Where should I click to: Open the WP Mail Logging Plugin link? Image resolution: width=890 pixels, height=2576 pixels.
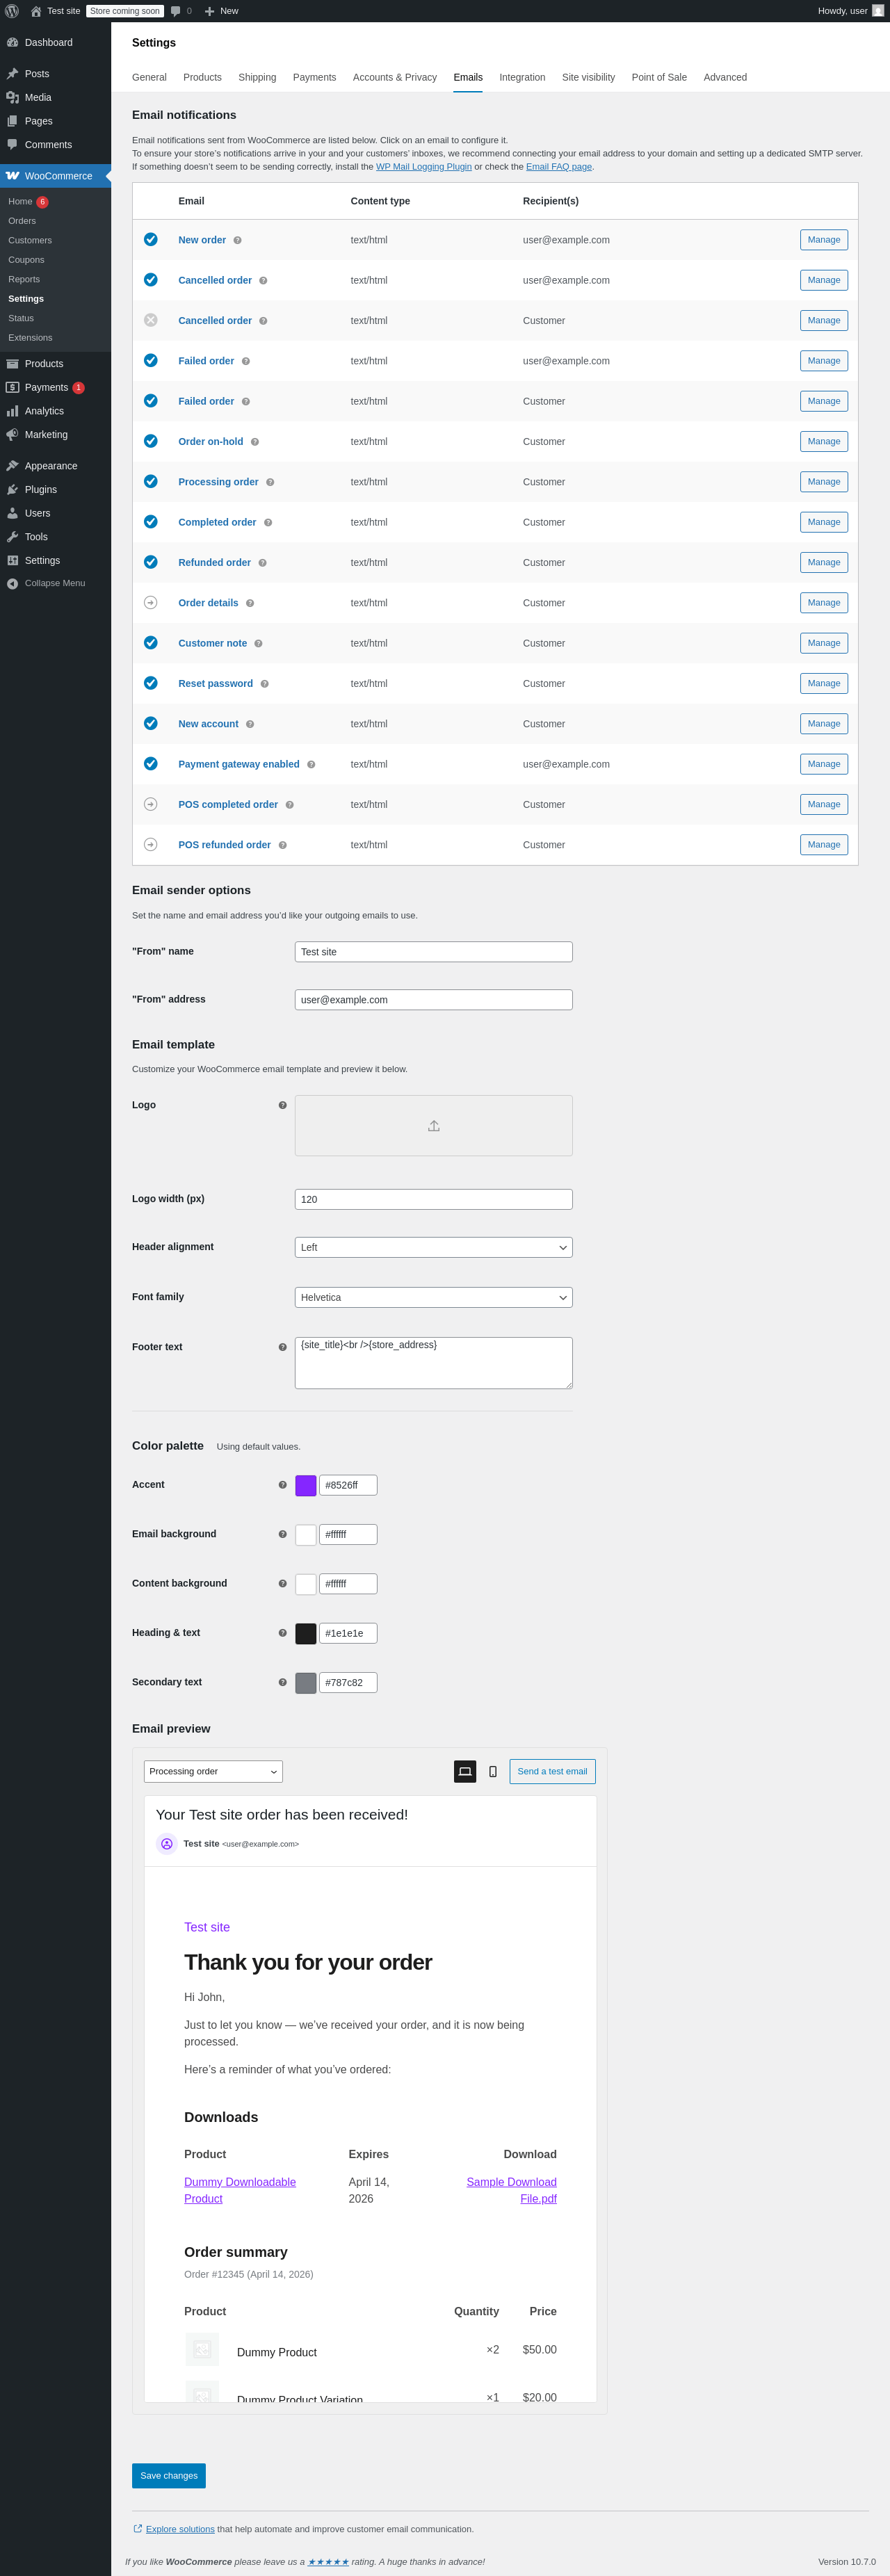[423, 167]
